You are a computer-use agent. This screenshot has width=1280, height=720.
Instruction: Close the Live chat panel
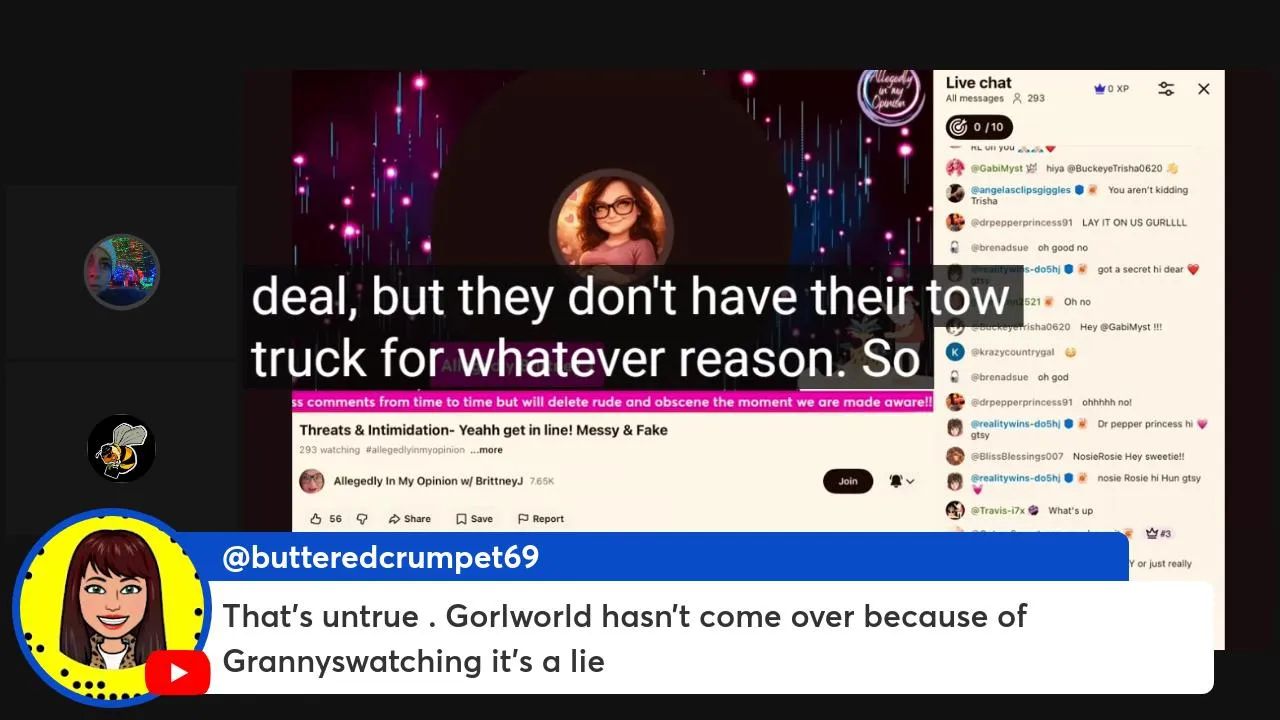pyautogui.click(x=1204, y=89)
